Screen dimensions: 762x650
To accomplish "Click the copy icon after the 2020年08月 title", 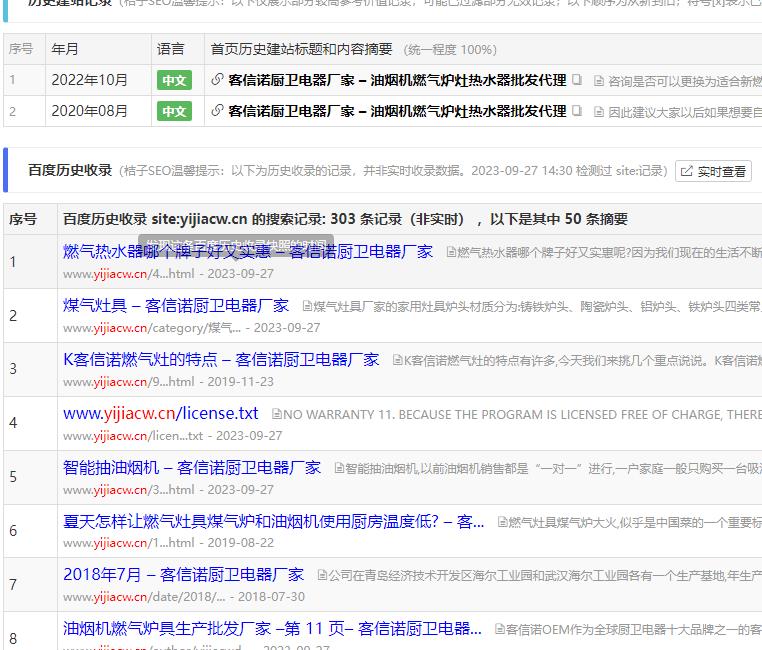I will (576, 111).
